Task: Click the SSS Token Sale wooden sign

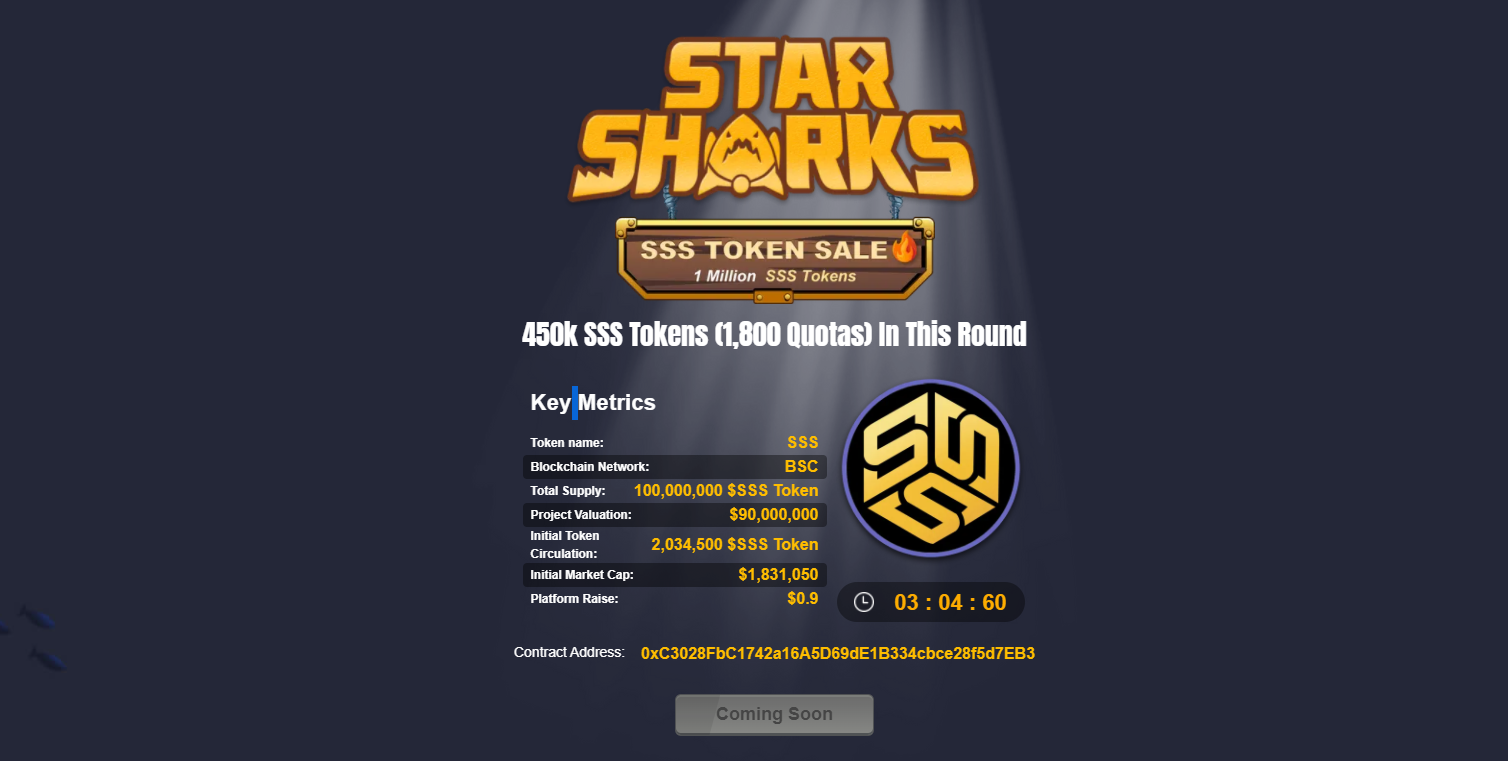Action: click(775, 259)
